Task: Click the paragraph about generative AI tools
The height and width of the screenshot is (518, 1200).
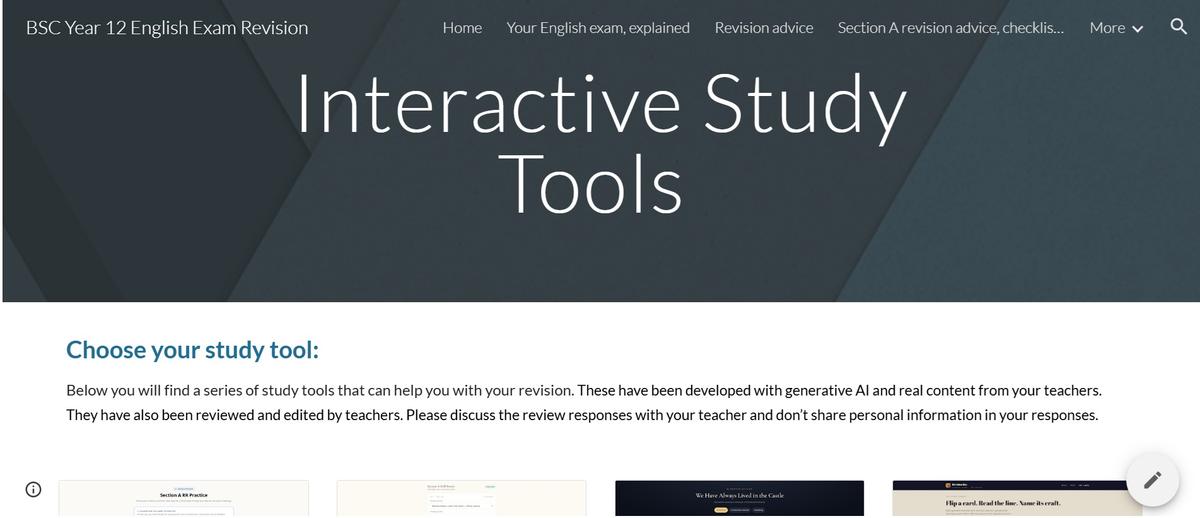Action: (584, 402)
